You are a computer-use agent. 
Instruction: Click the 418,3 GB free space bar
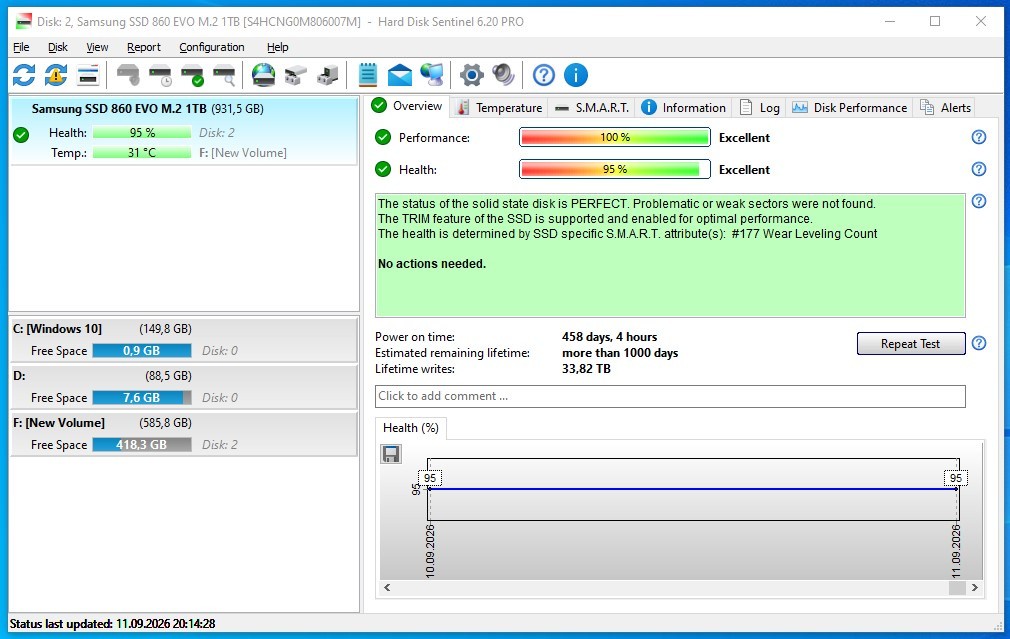[x=142, y=444]
